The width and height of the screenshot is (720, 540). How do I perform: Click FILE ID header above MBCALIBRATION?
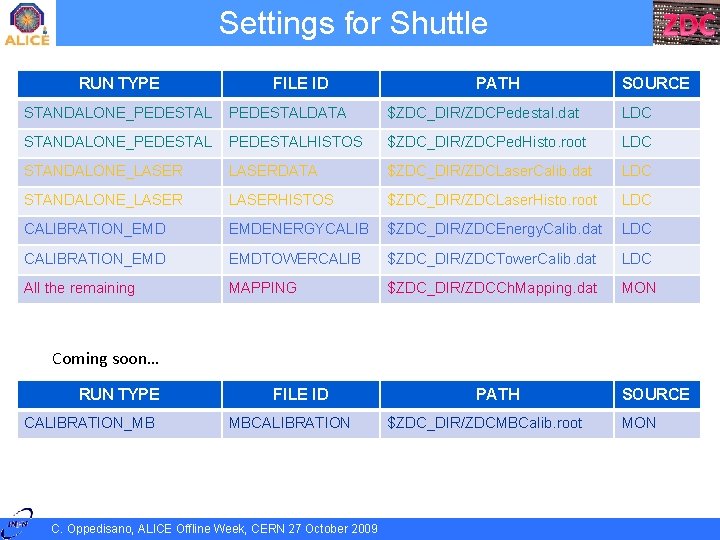301,394
